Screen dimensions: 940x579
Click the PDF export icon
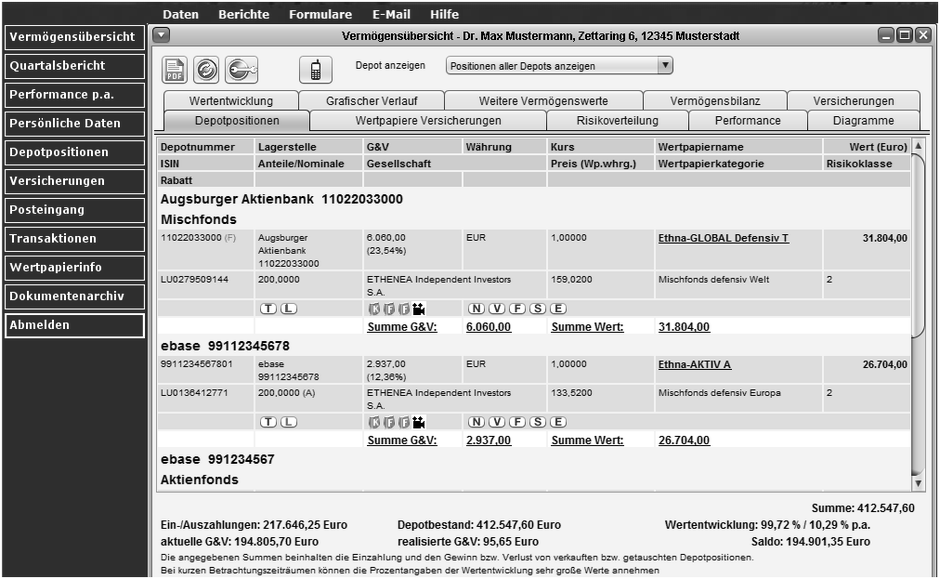175,69
